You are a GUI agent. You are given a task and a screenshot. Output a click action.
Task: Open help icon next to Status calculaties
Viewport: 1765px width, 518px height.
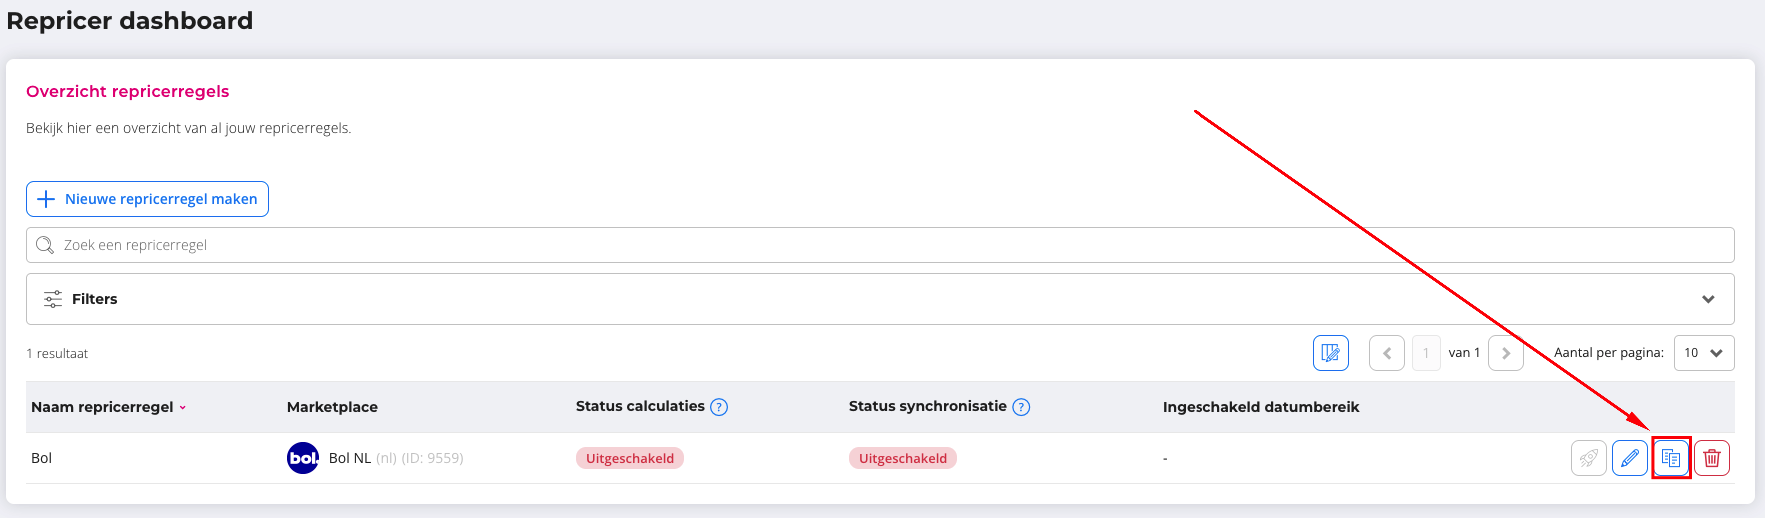(x=719, y=407)
